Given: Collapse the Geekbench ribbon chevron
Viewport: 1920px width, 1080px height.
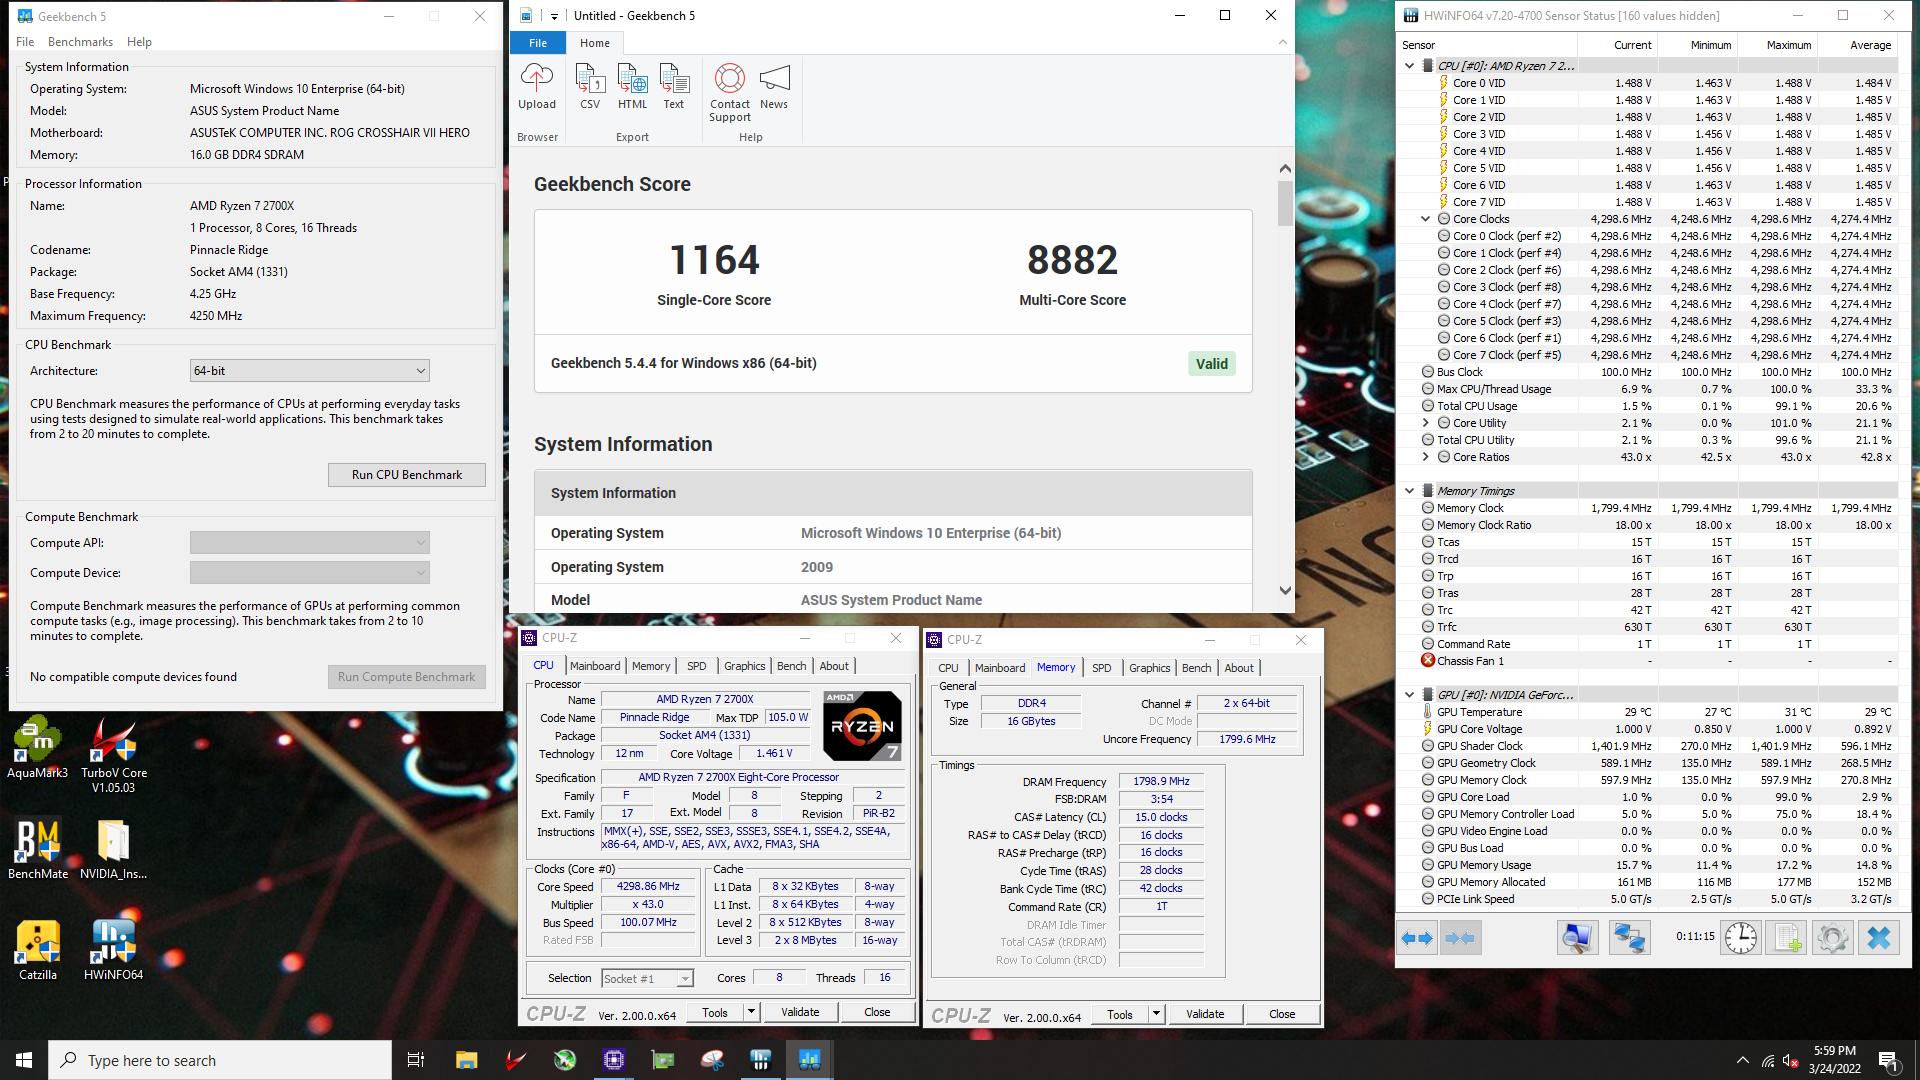Looking at the screenshot, I should (x=1282, y=42).
